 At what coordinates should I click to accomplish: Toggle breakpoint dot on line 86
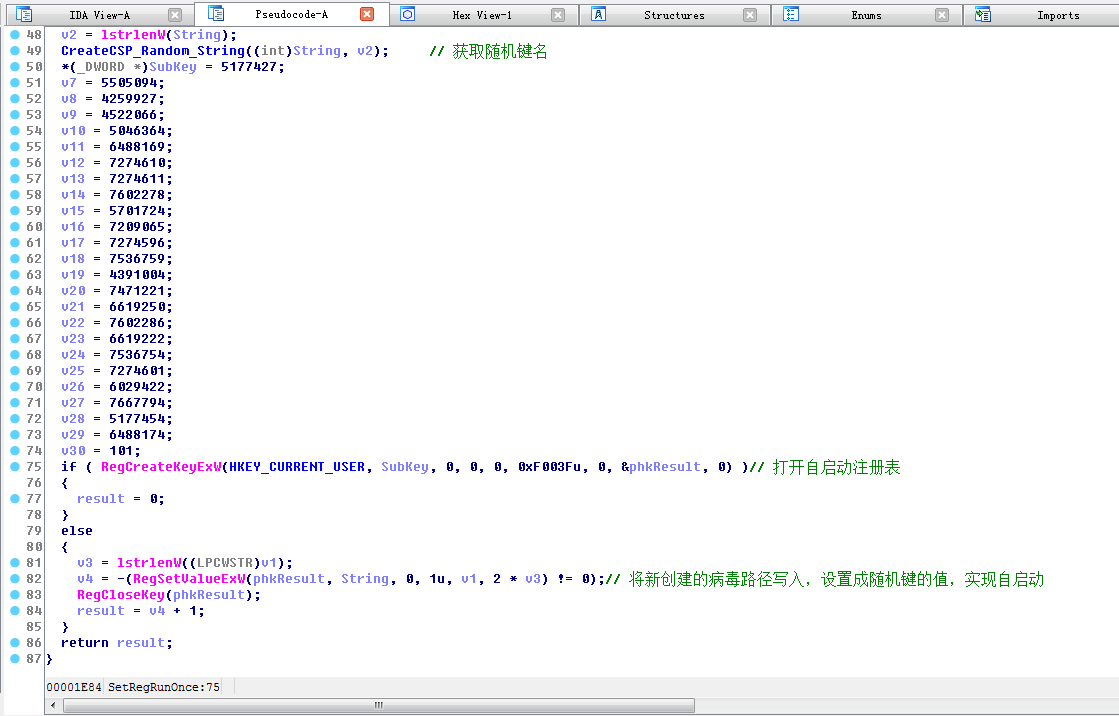click(15, 642)
